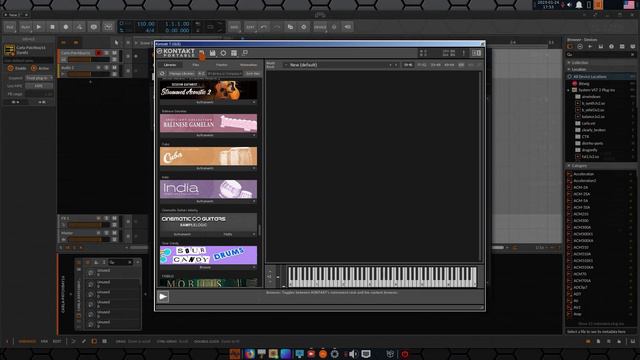
Task: Switch to Kontakt Libraries tab
Action: (x=170, y=65)
